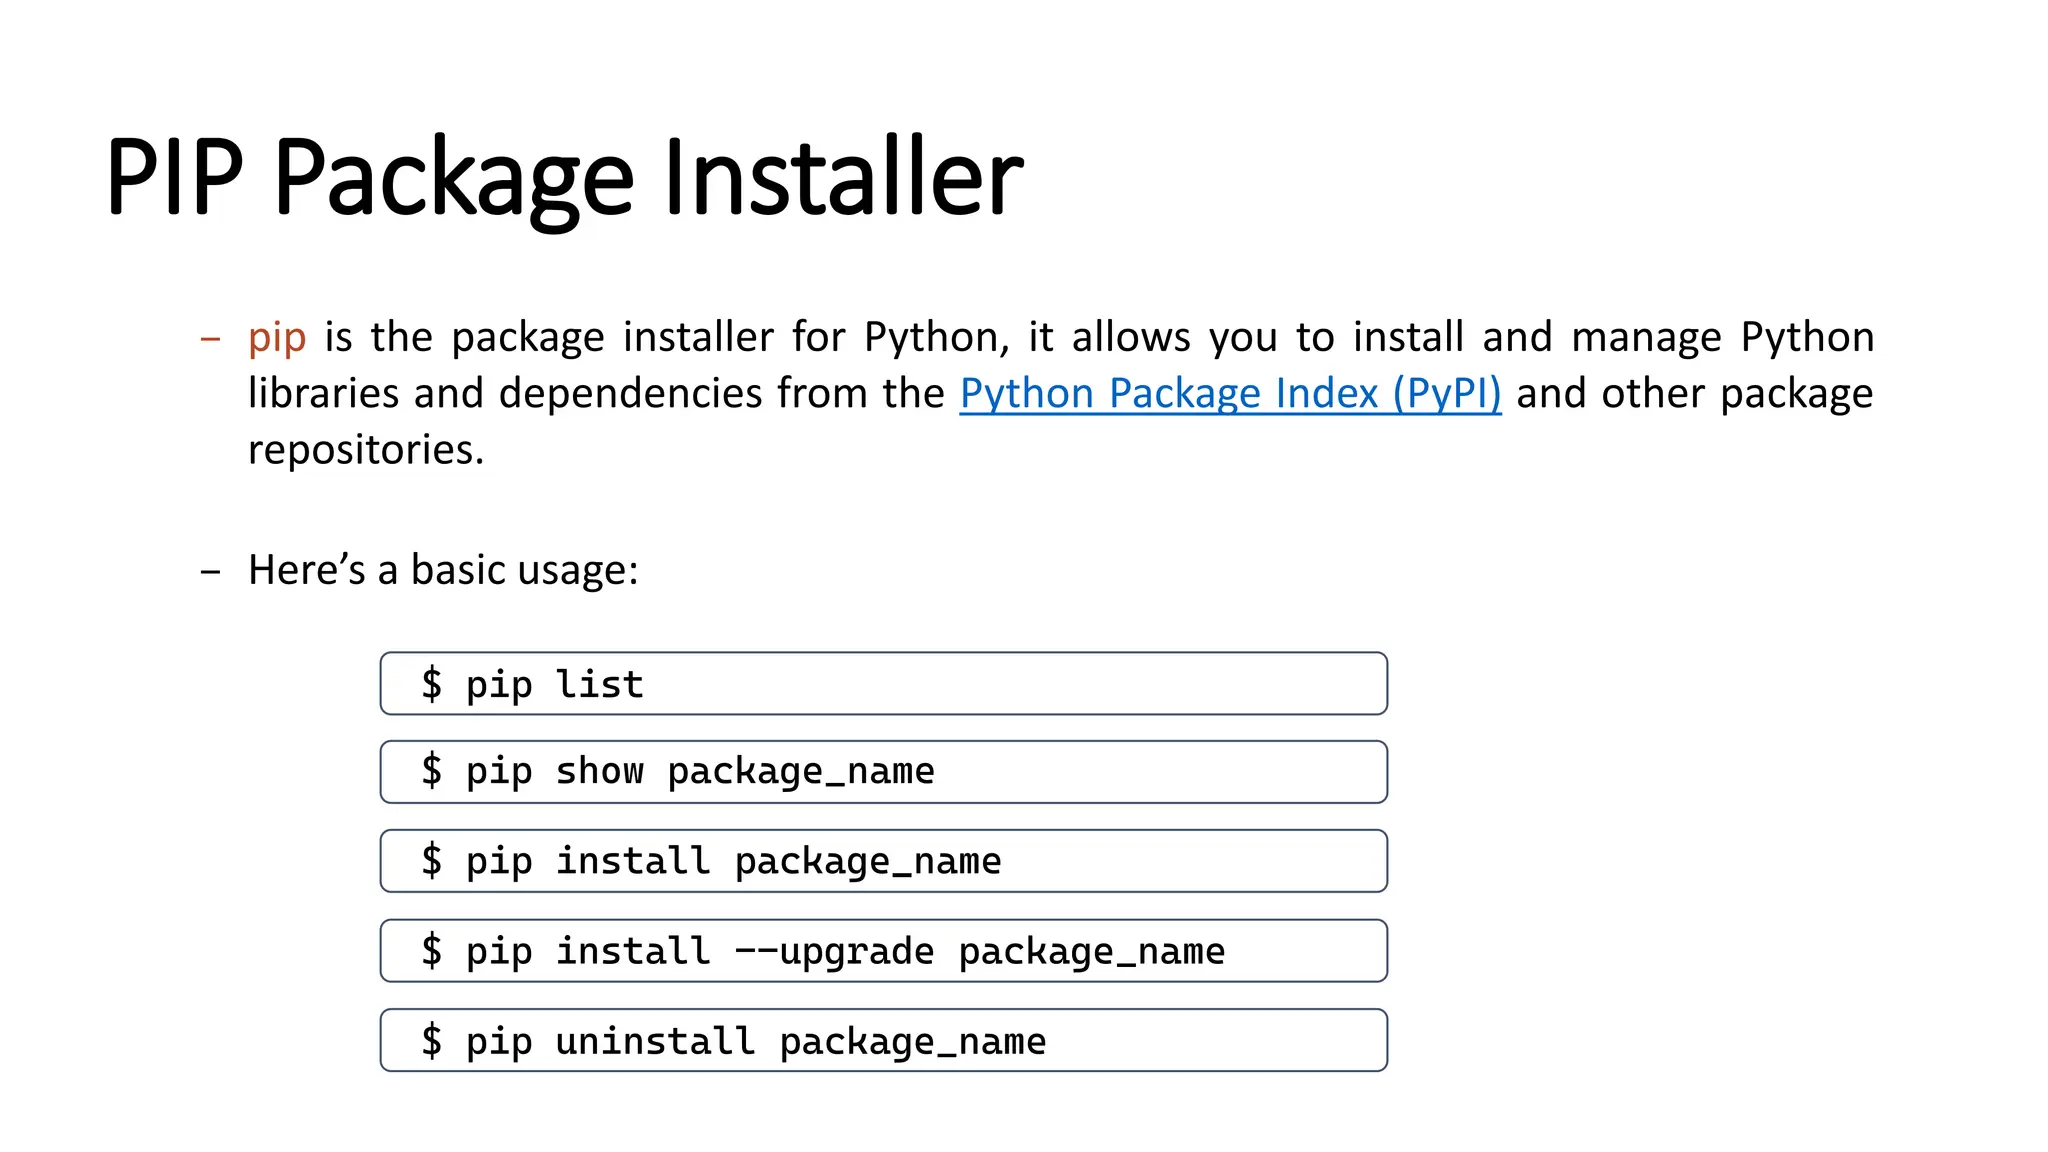Viewport: 2048px width, 1152px height.
Task: Click the --upgrade flag text
Action: click(834, 951)
